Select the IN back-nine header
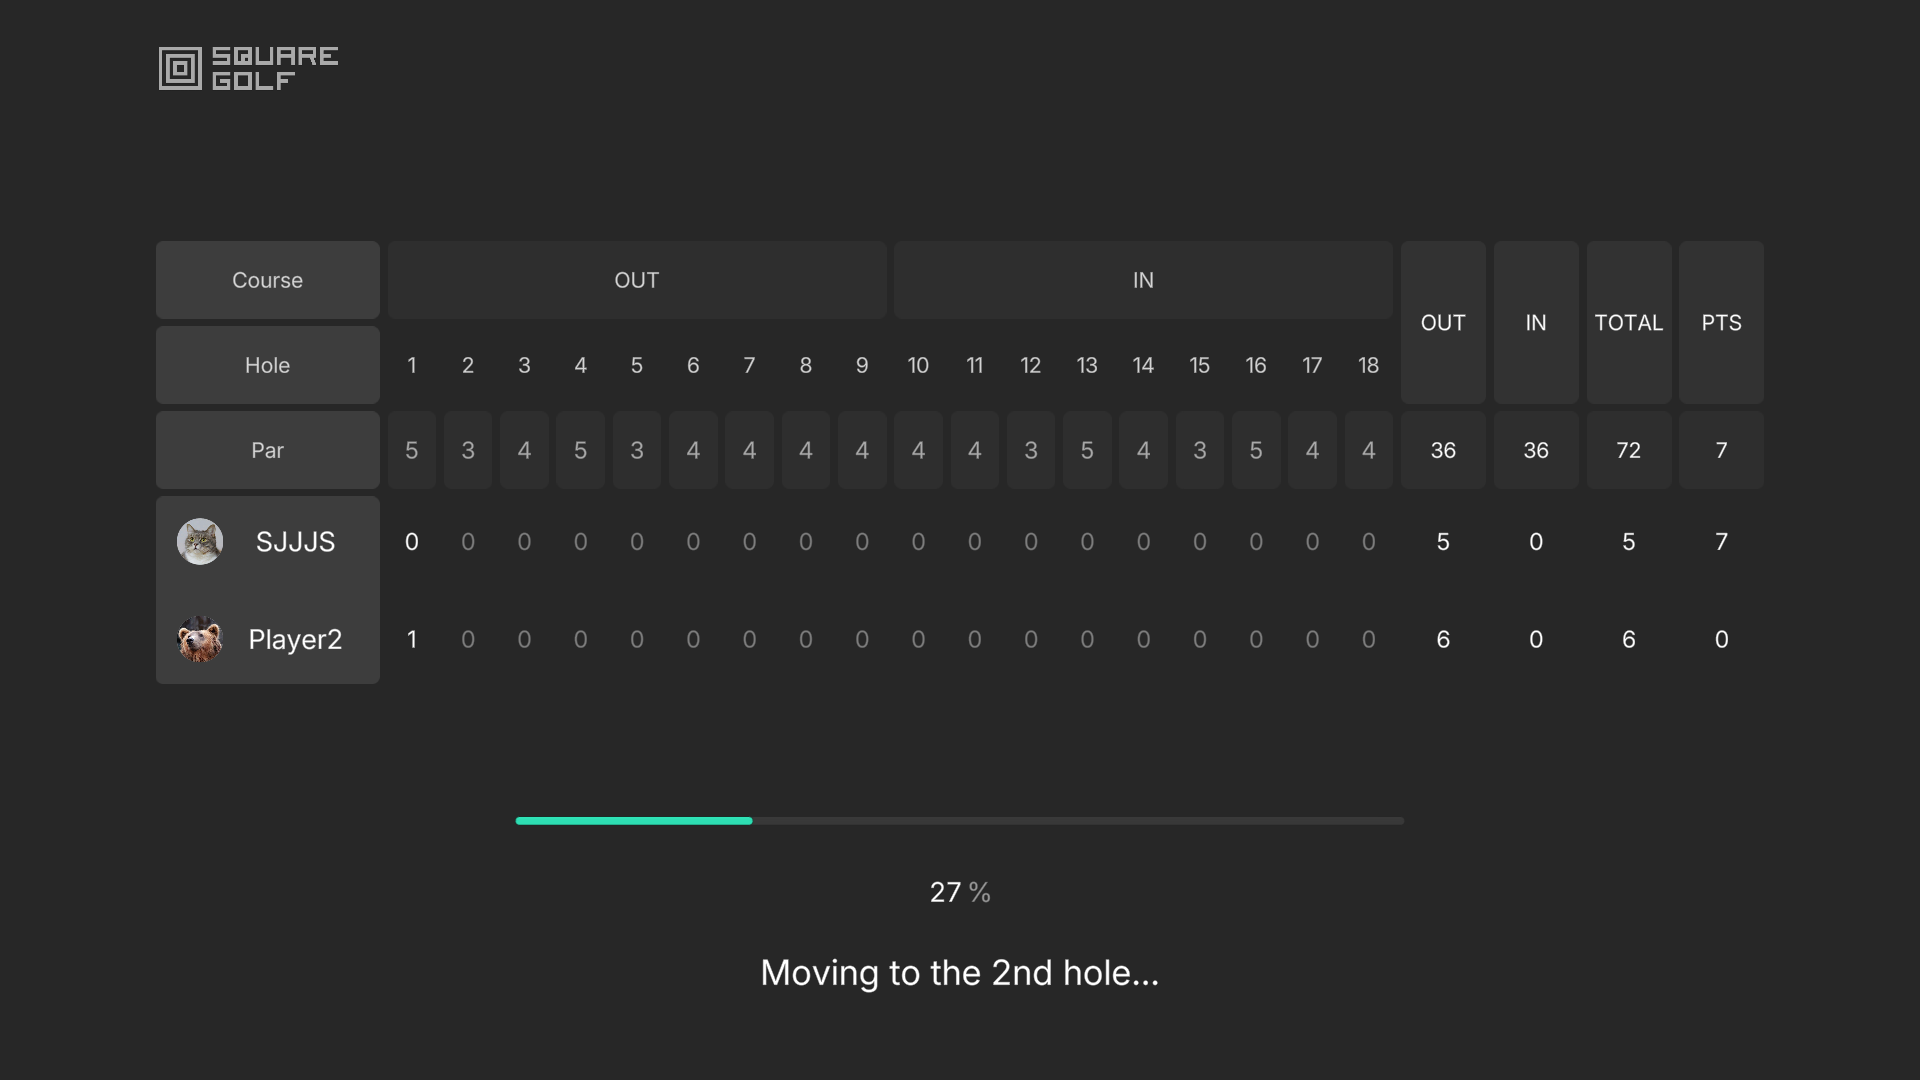1920x1080 pixels. [1143, 280]
